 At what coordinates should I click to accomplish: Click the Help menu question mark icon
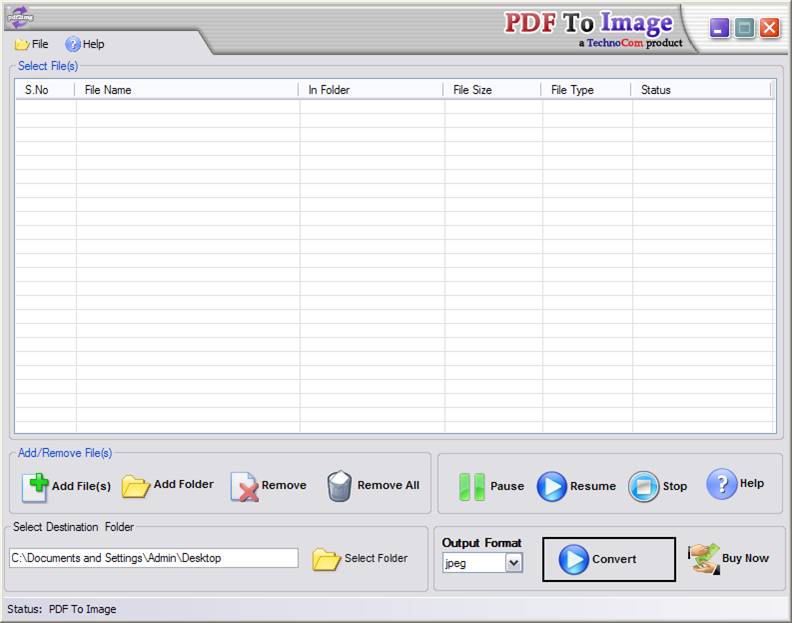pyautogui.click(x=73, y=44)
